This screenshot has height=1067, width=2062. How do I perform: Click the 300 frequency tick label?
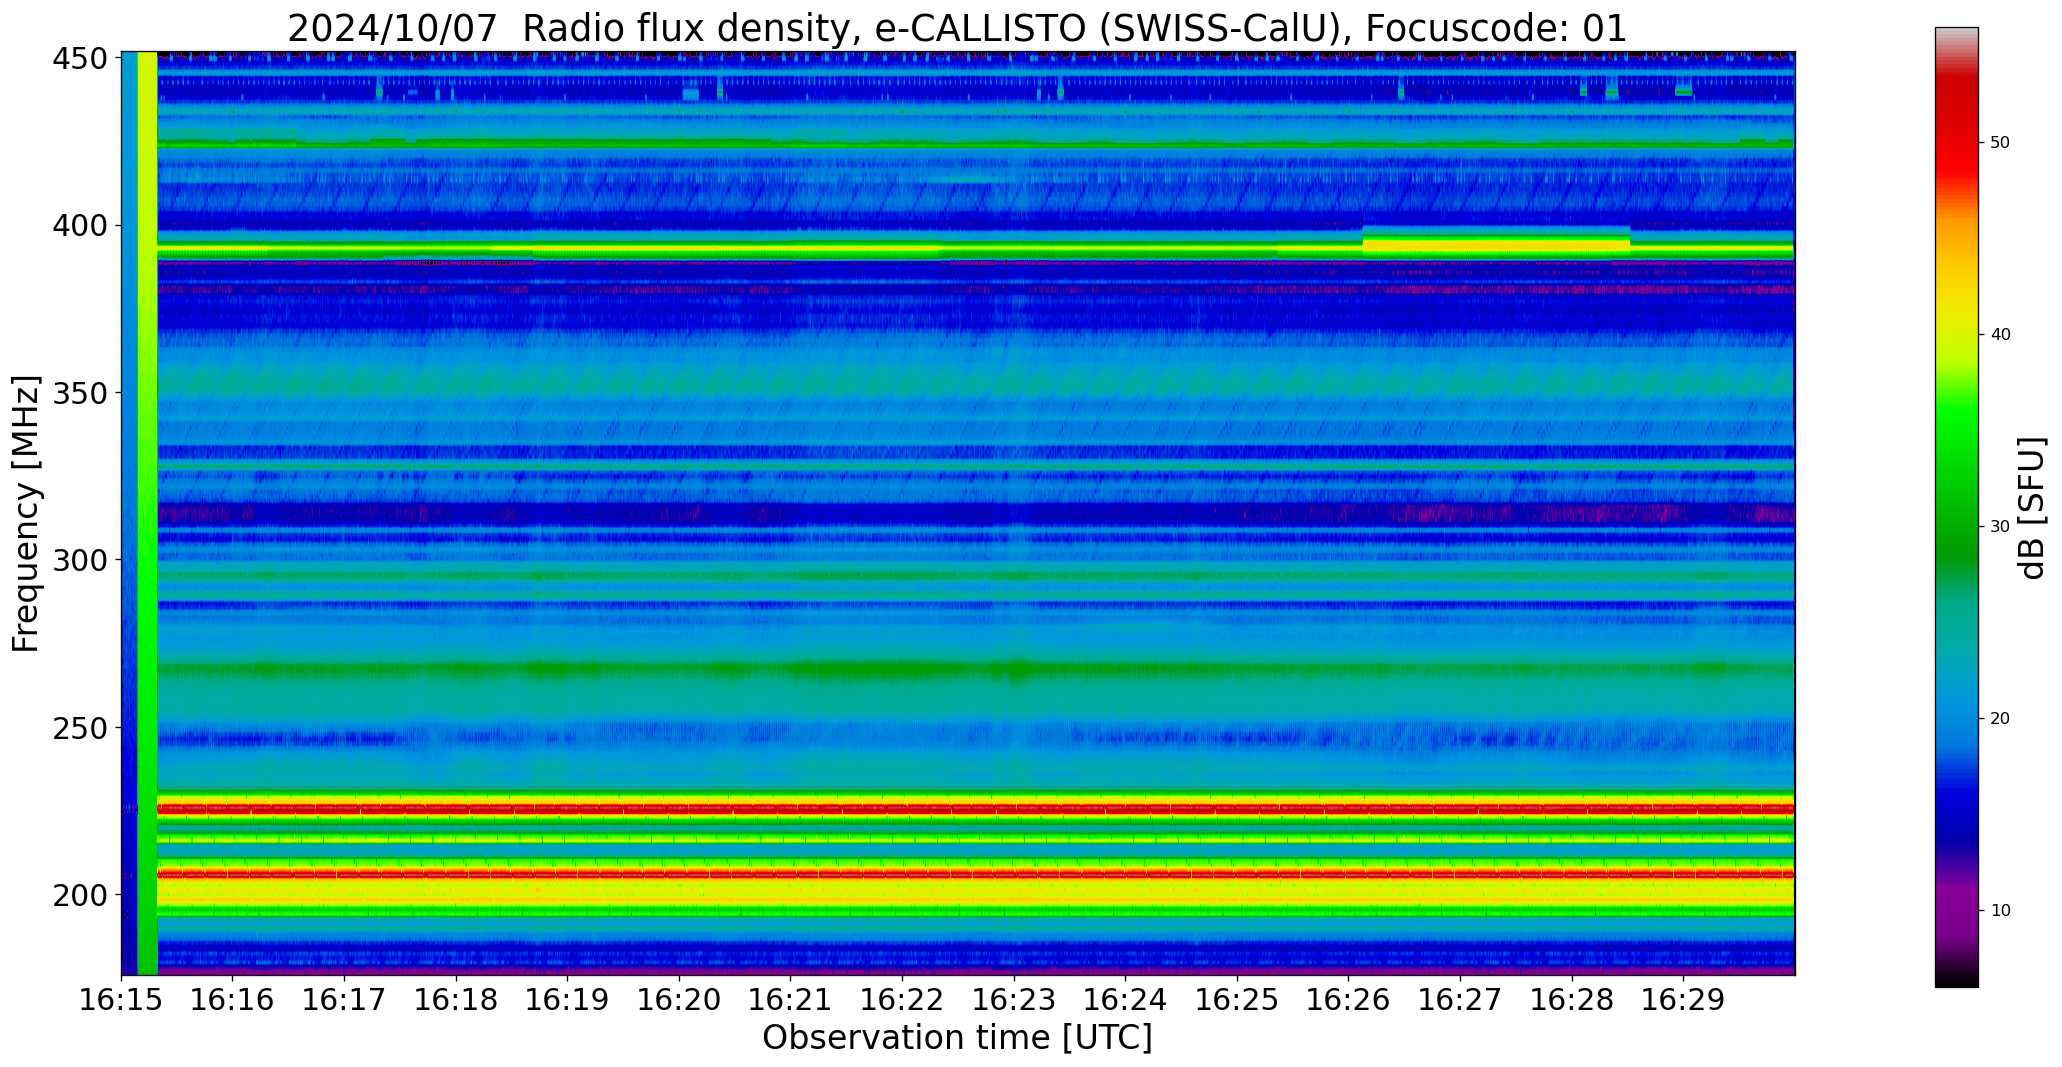79,560
